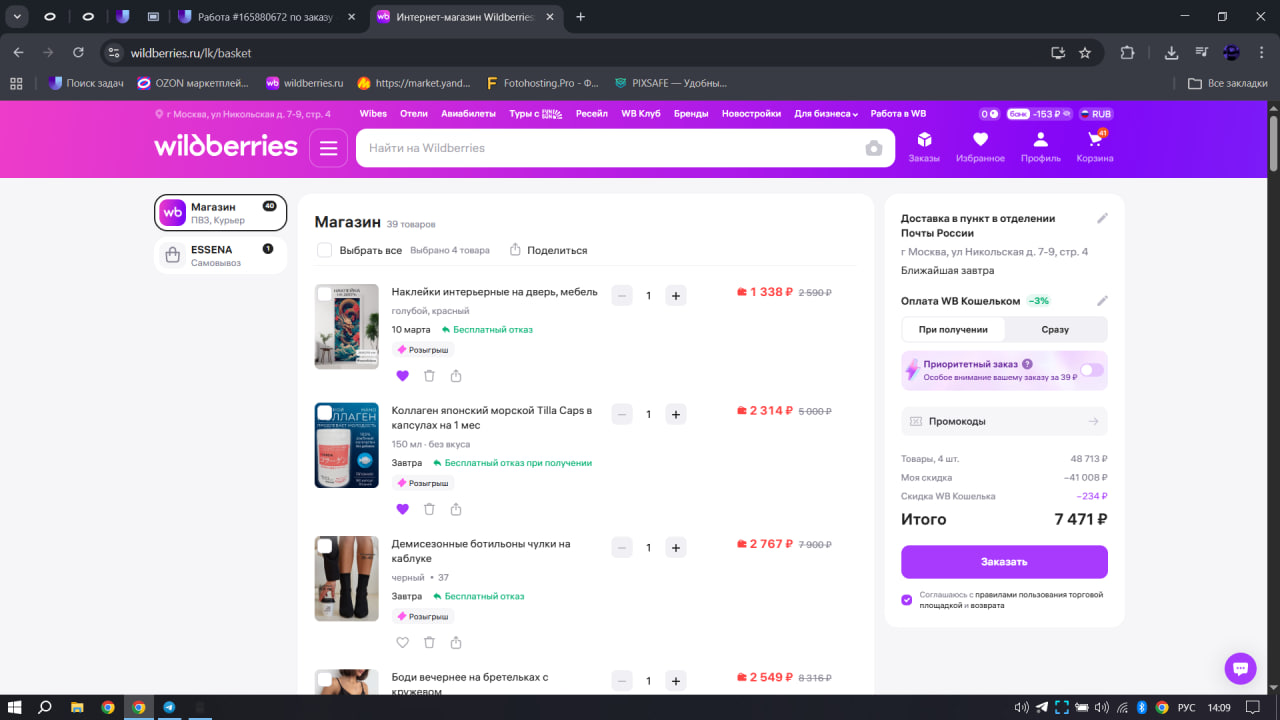This screenshot has width=1280, height=720.
Task: Go to Профиль in the header
Action: pyautogui.click(x=1041, y=147)
